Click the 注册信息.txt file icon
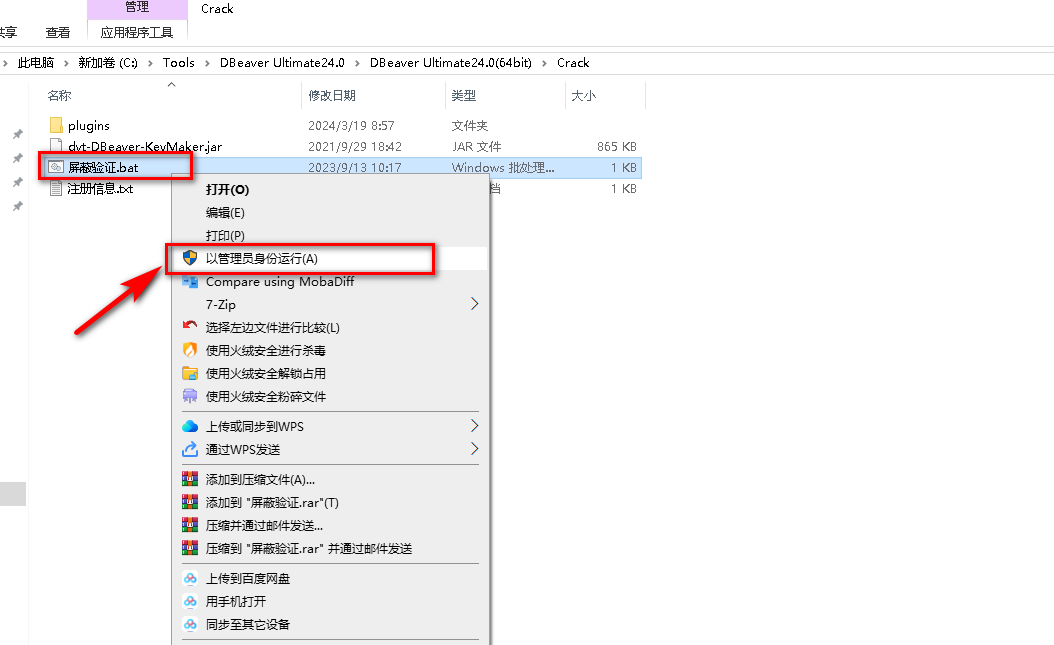1054x645 pixels. pyautogui.click(x=56, y=189)
